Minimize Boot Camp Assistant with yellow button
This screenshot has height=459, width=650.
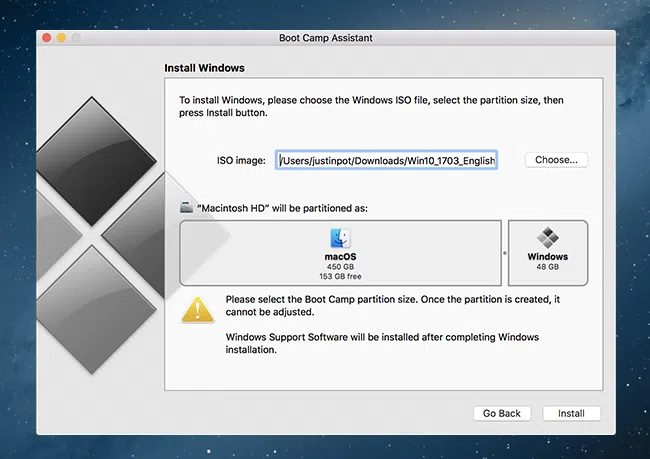(x=61, y=38)
